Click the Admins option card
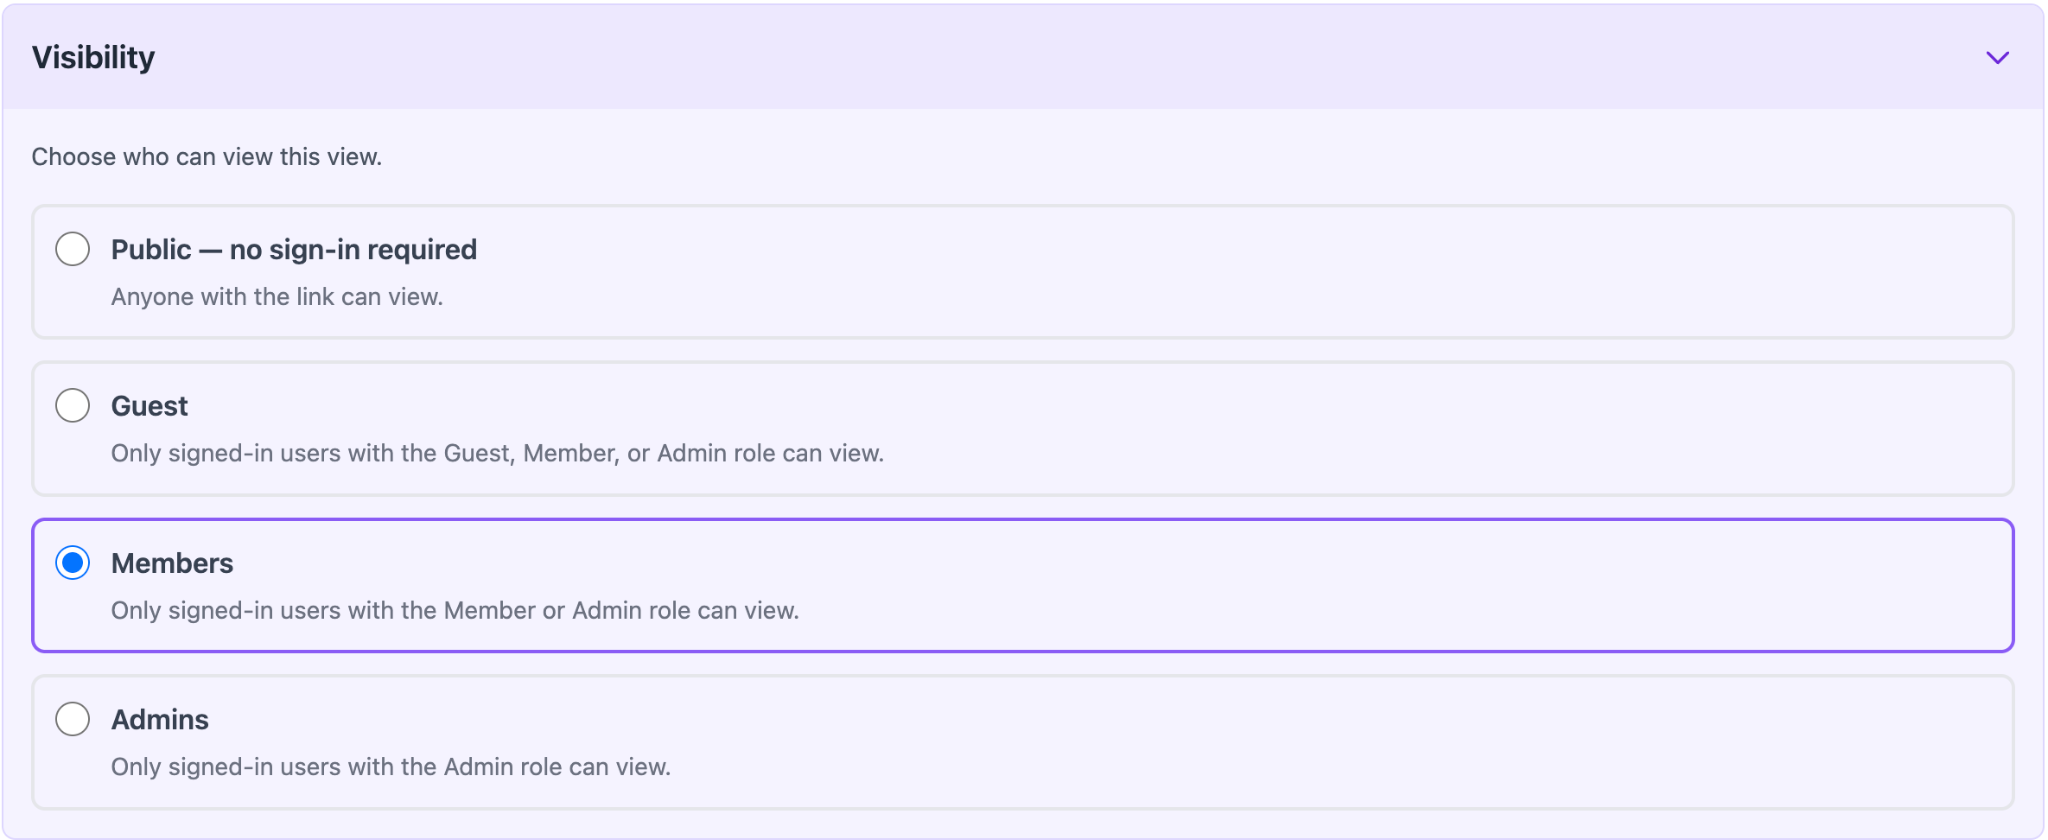The width and height of the screenshot is (2048, 840). (x=1024, y=742)
